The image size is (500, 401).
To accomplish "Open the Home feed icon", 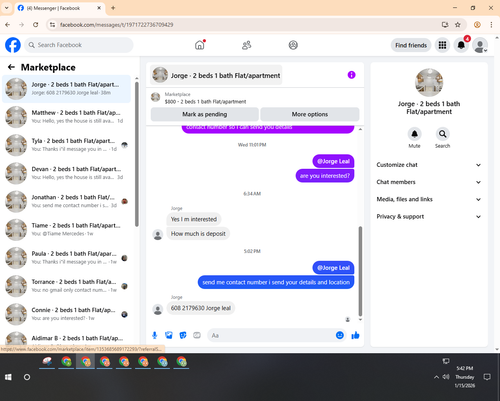I will 200,45.
